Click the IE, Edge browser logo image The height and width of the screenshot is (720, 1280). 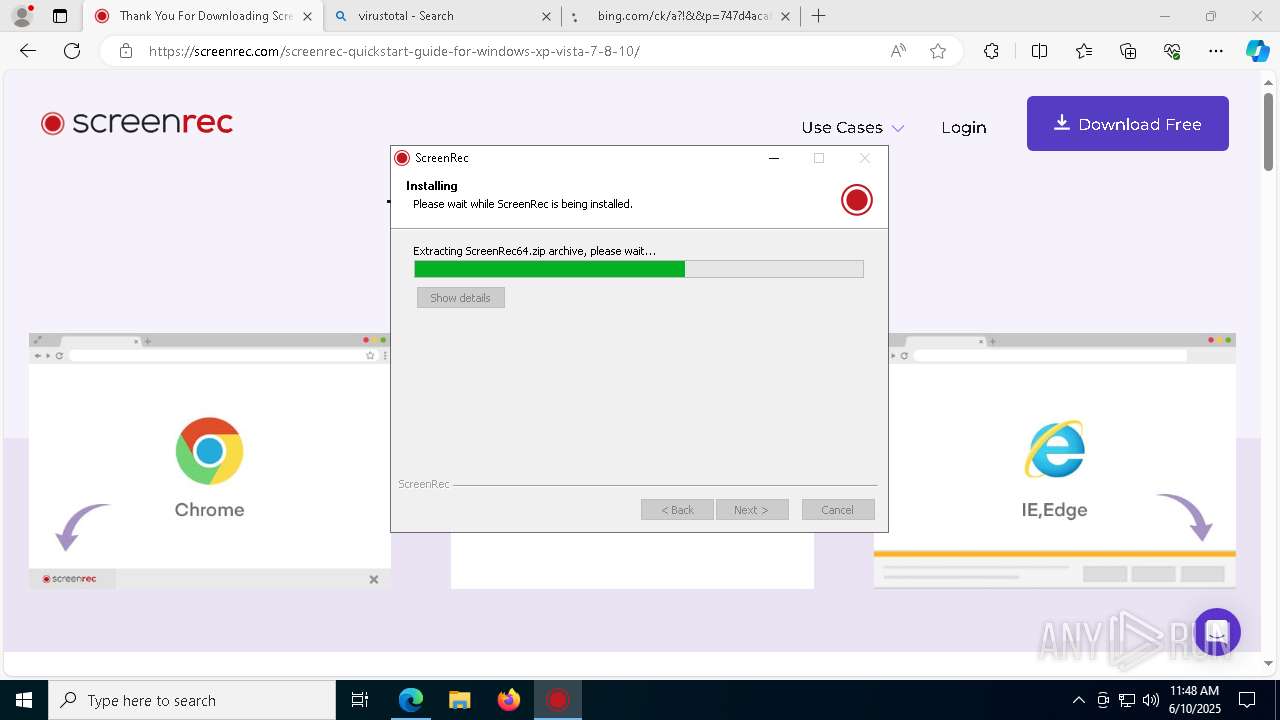tap(1054, 450)
